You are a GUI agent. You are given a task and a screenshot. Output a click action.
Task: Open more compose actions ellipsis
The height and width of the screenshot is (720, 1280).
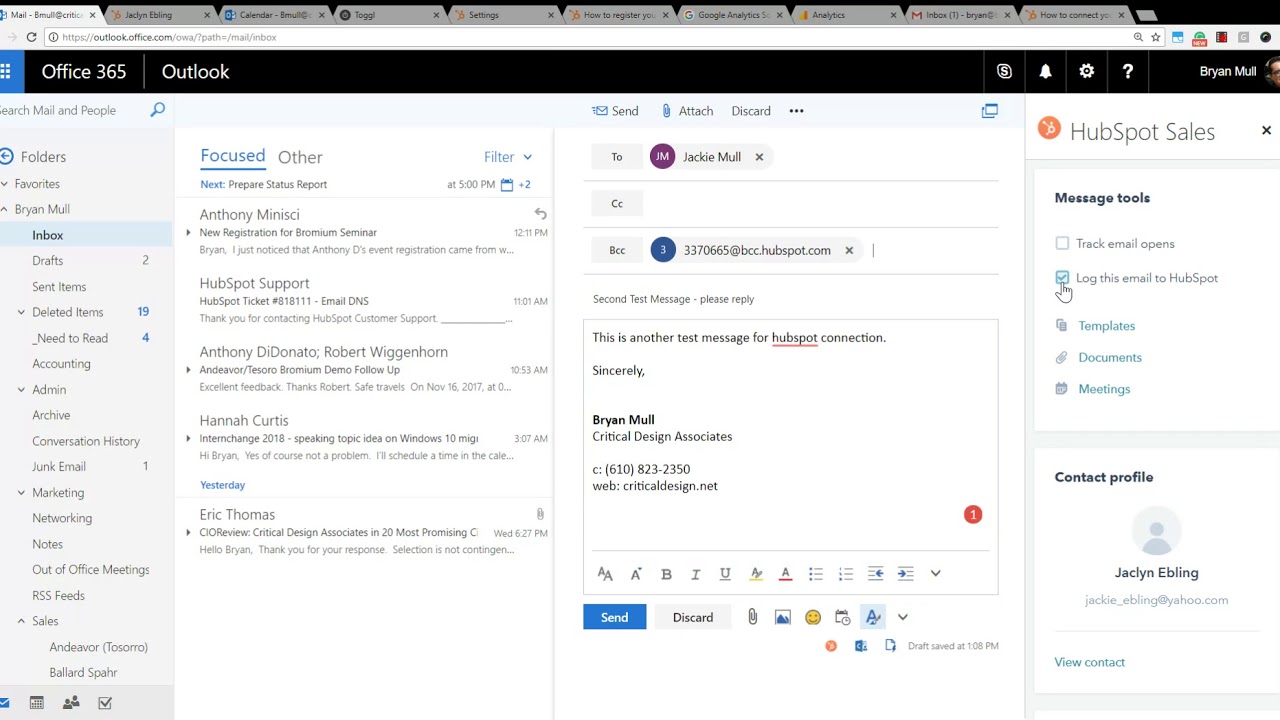click(x=796, y=111)
